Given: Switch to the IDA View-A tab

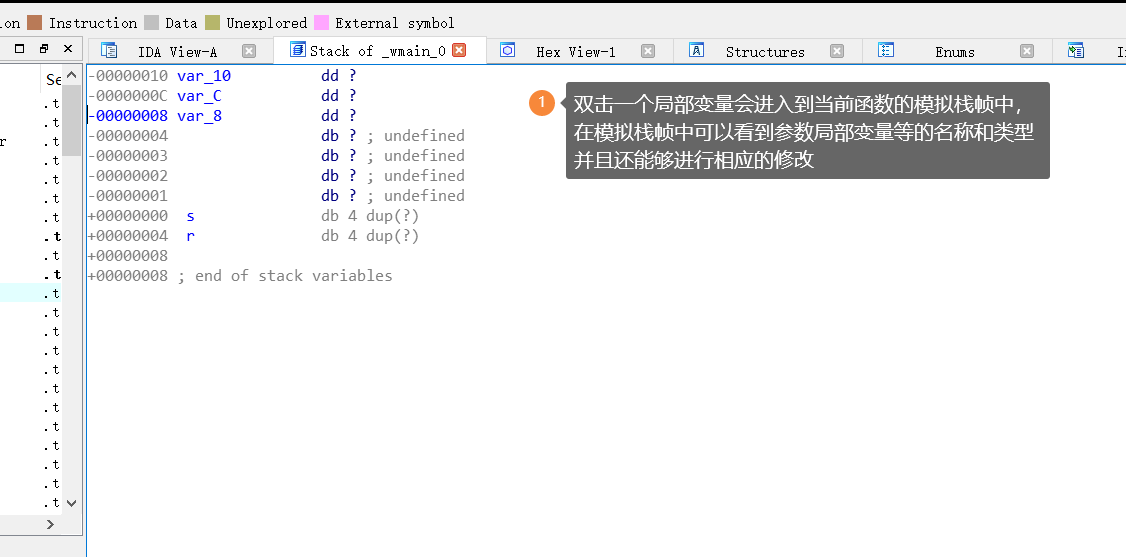Looking at the screenshot, I should pyautogui.click(x=177, y=52).
